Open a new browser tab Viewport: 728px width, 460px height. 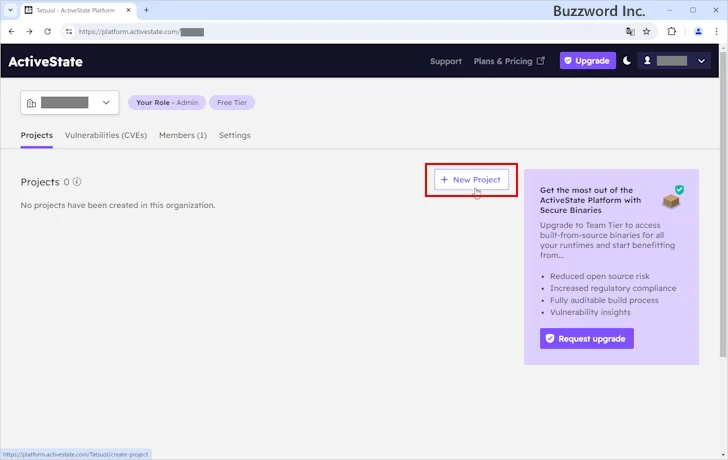click(146, 10)
